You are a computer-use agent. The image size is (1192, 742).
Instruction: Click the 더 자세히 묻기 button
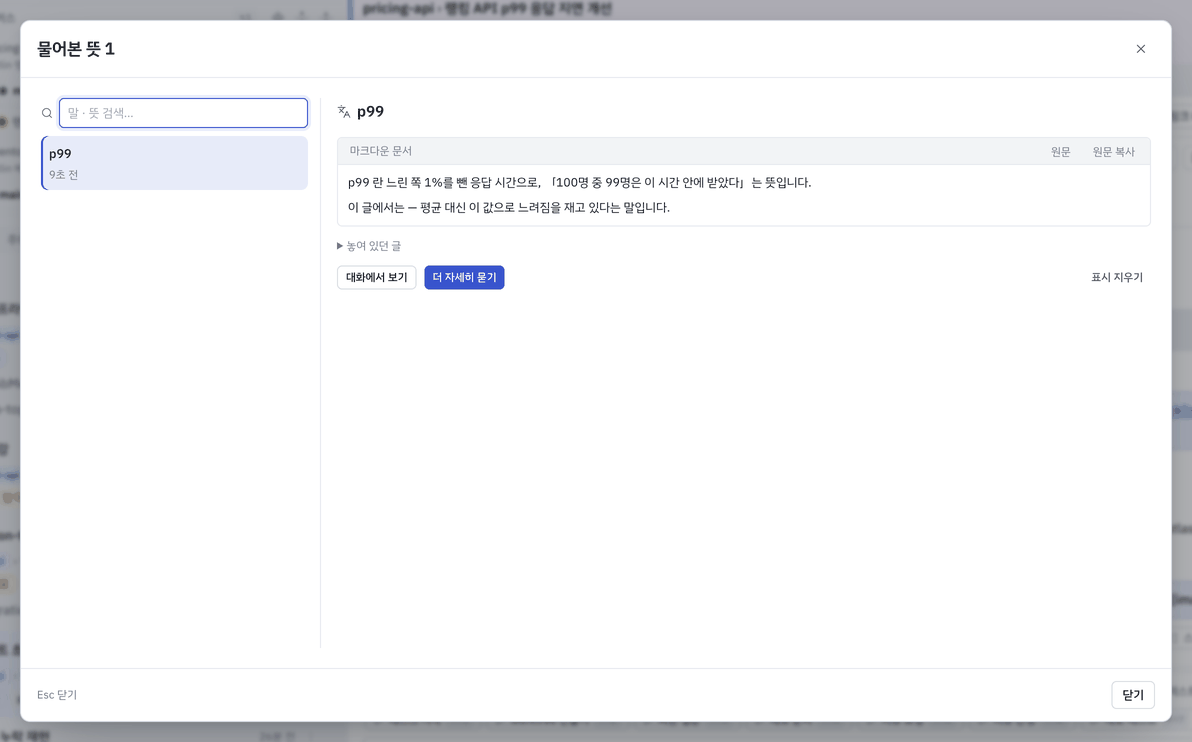tap(464, 277)
